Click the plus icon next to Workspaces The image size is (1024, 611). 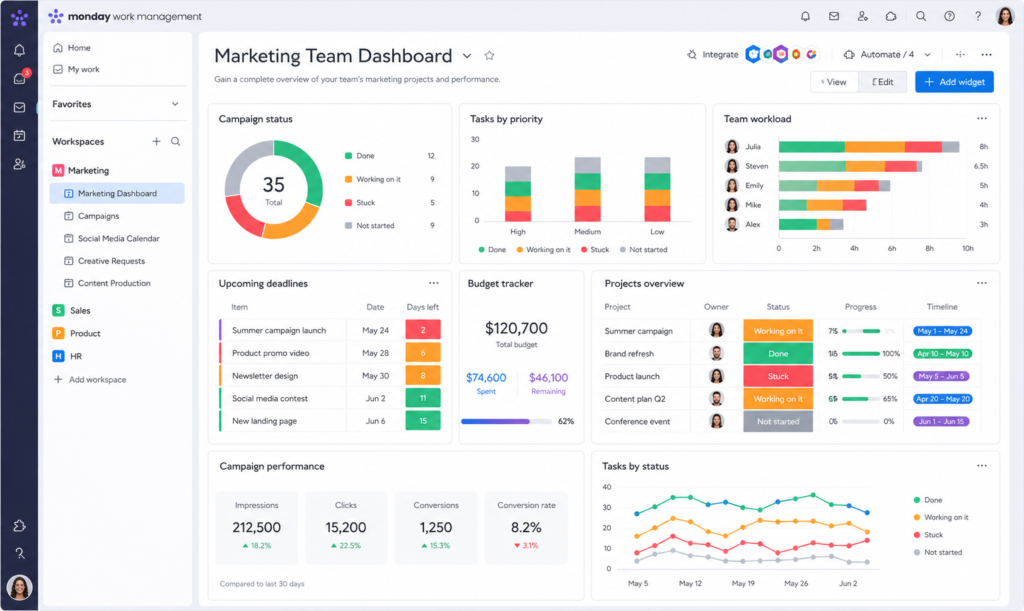(x=156, y=142)
